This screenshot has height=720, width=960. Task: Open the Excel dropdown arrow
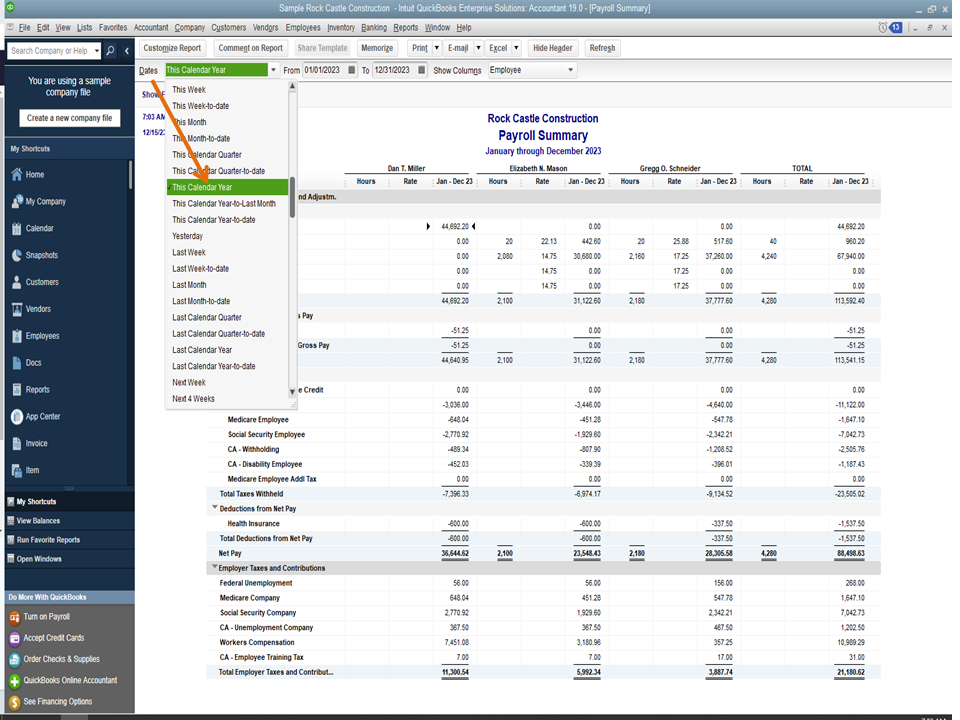(516, 48)
